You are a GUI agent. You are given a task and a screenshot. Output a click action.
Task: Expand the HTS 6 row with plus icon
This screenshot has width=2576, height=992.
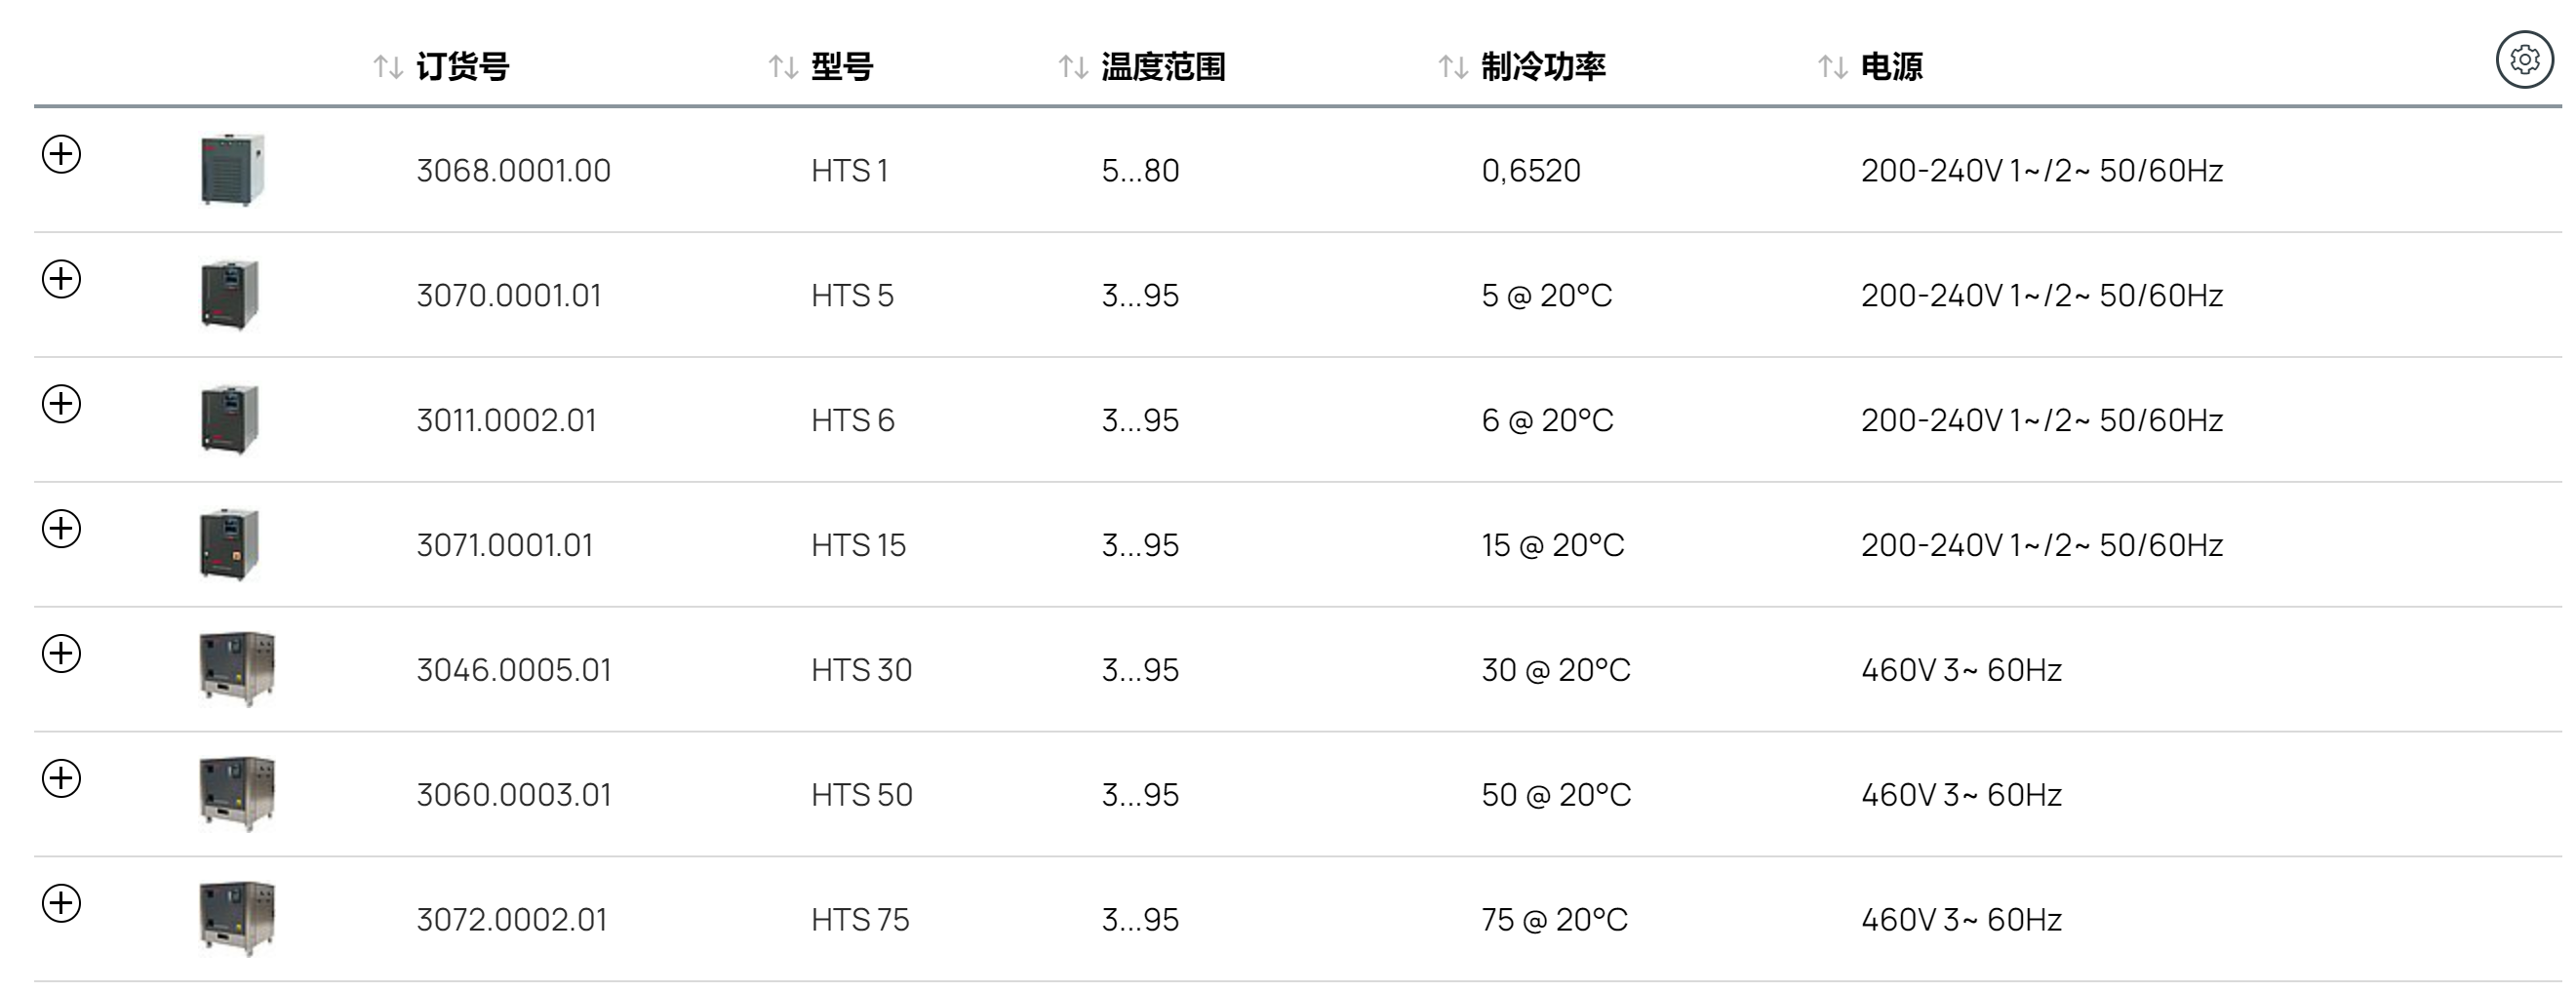point(61,404)
